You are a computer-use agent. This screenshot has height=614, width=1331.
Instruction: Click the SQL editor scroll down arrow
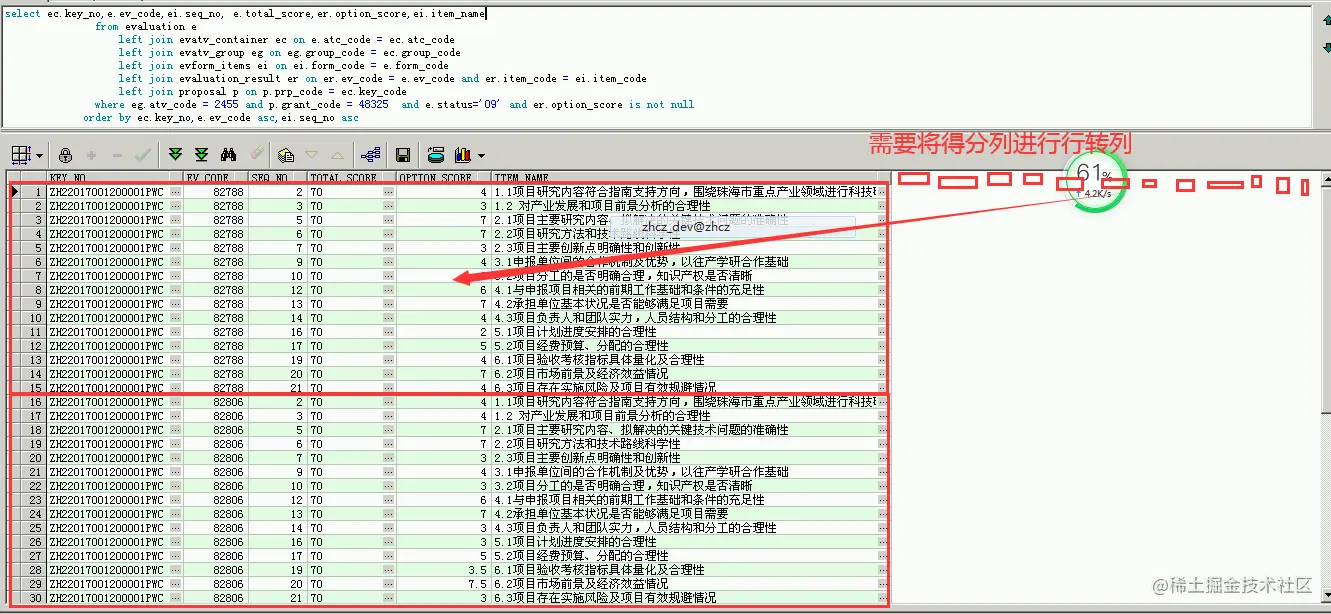tap(1327, 47)
